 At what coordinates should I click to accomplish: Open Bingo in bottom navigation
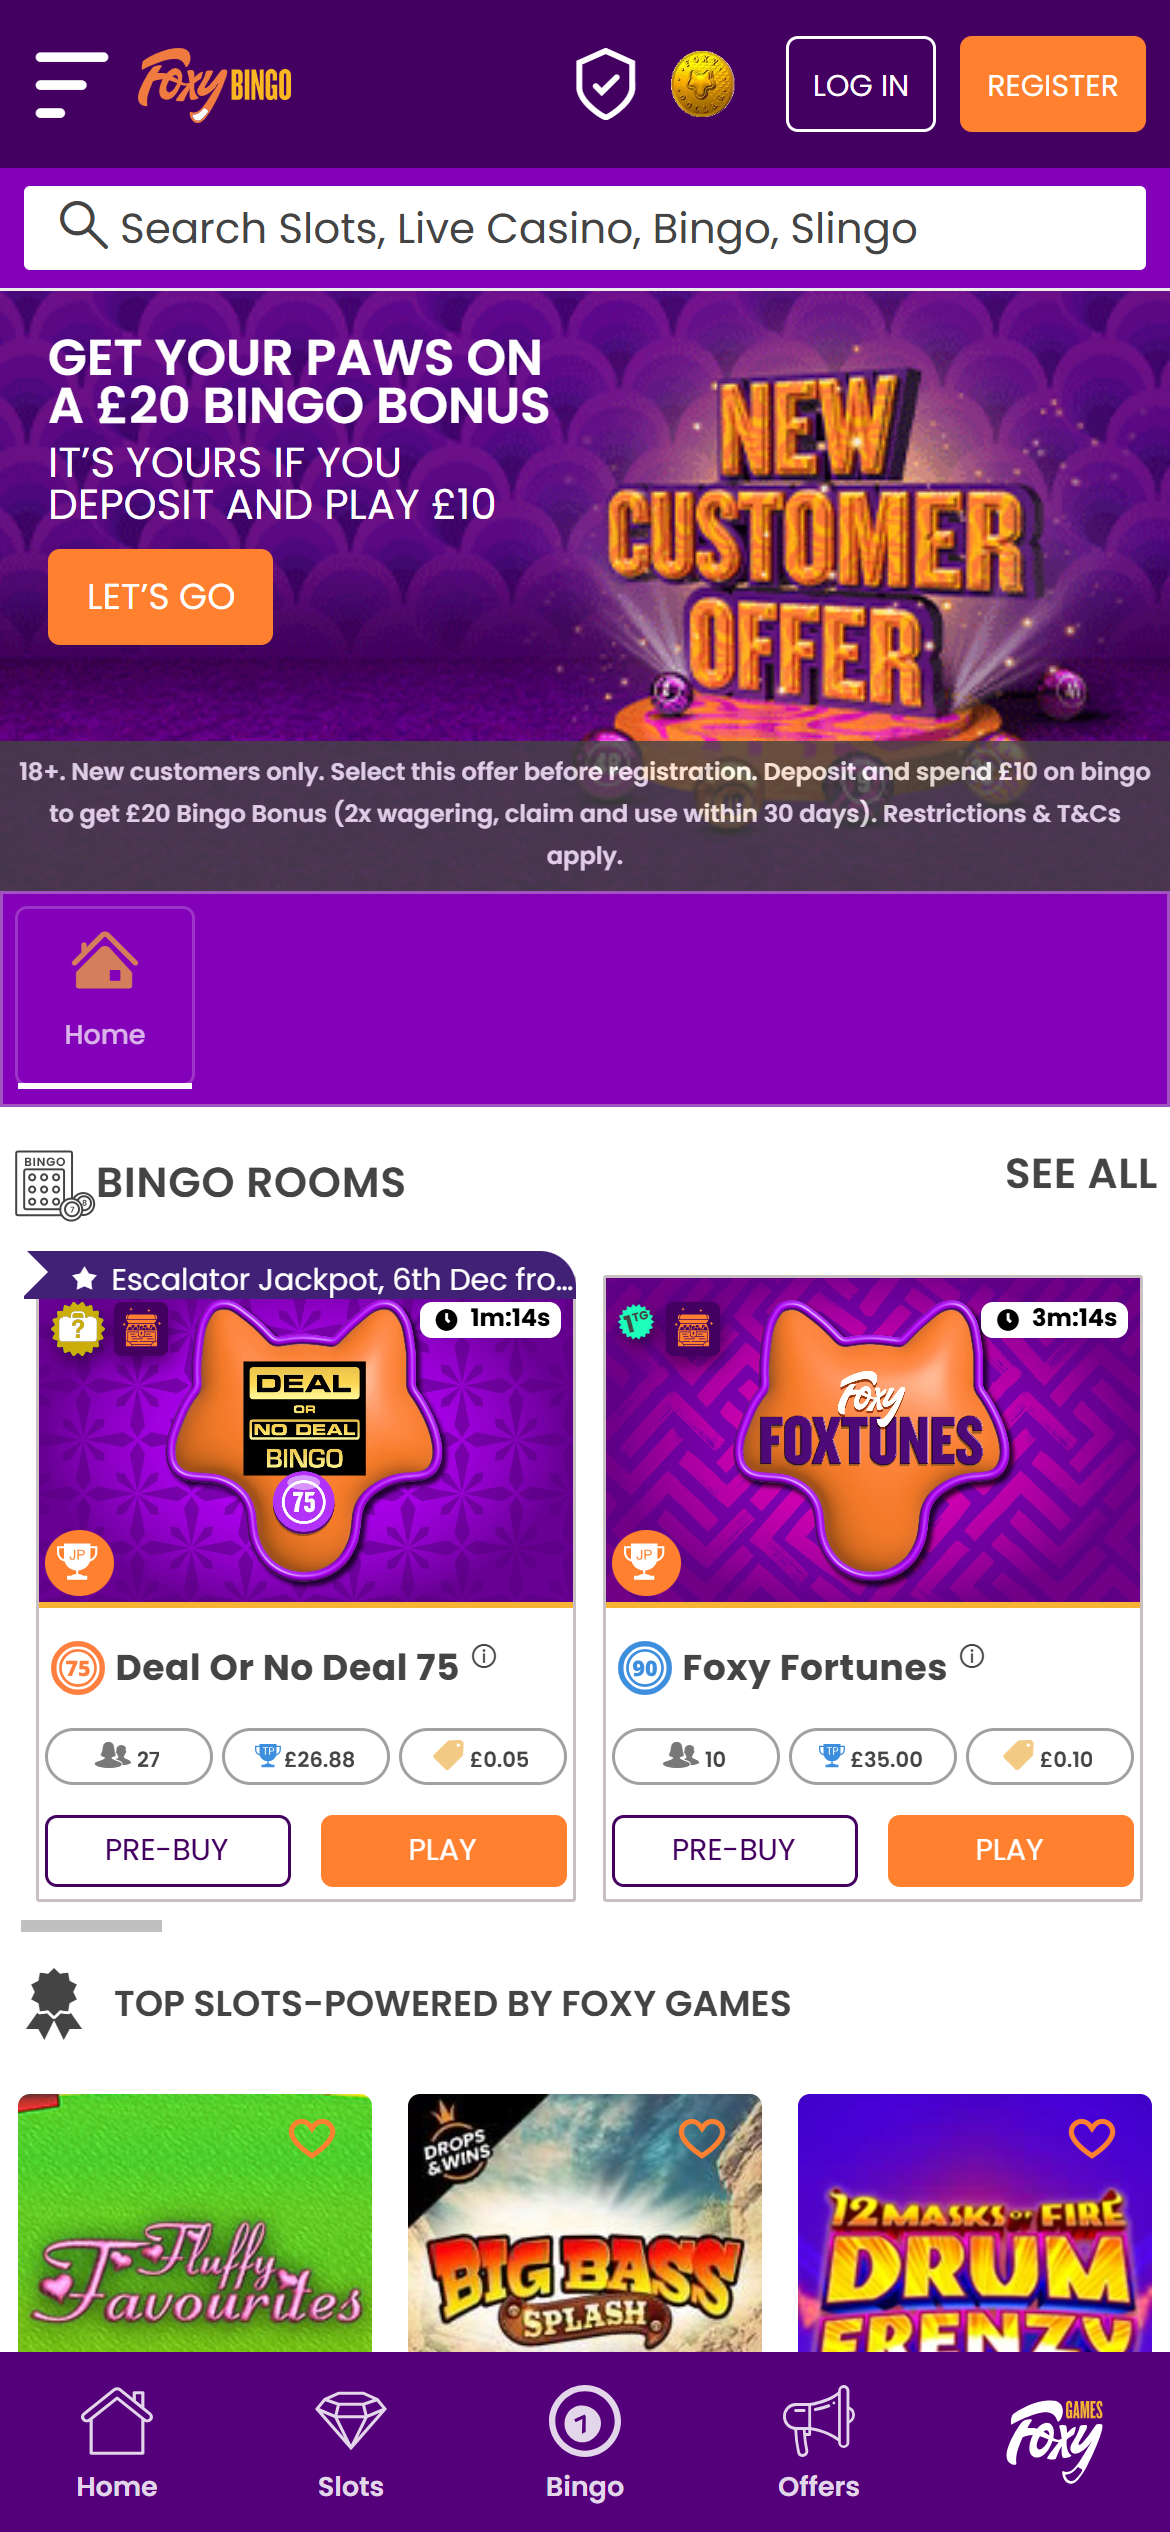point(585,2442)
